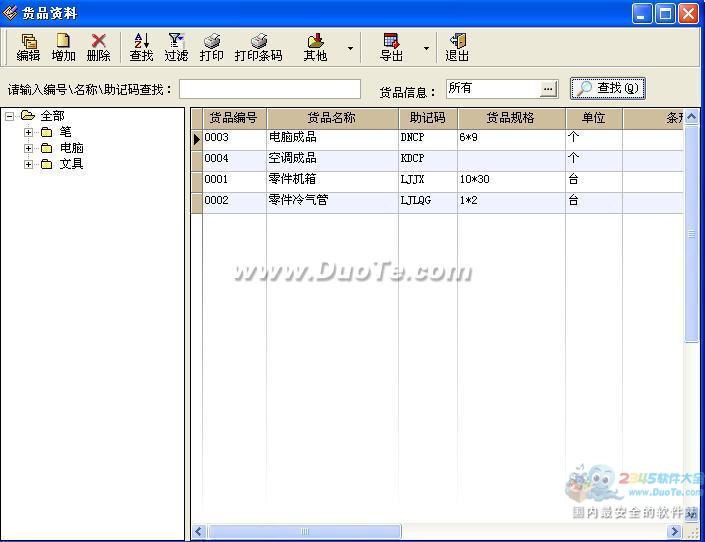Click the row indicator for 0003
705x542 pixels.
[197, 139]
